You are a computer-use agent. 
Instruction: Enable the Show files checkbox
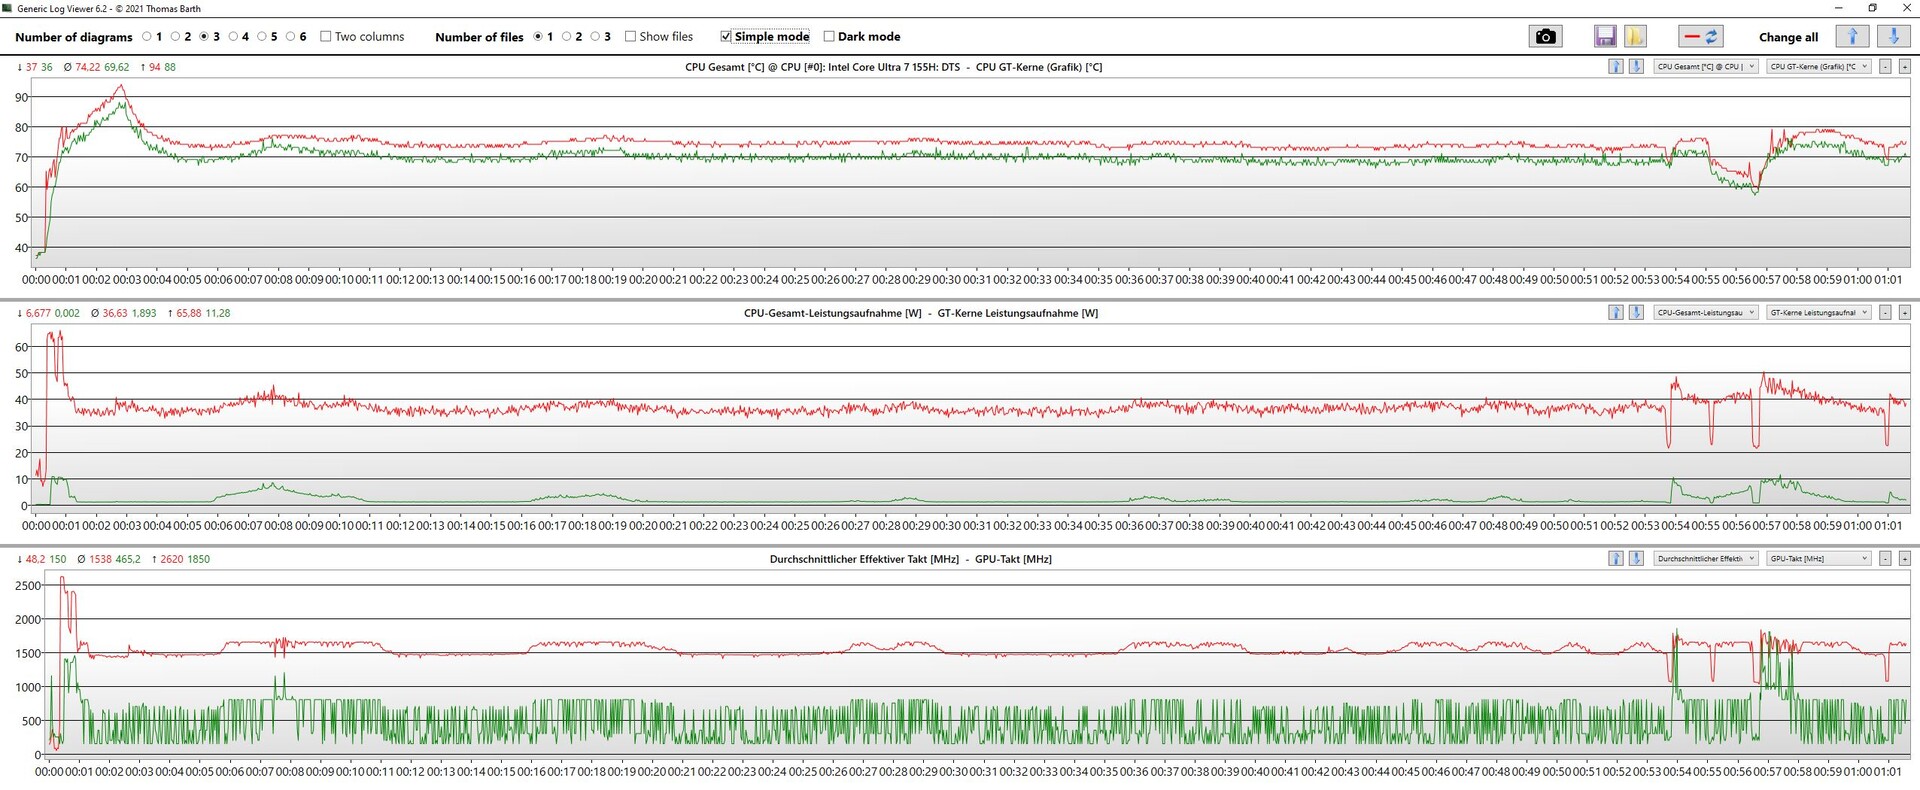point(631,37)
